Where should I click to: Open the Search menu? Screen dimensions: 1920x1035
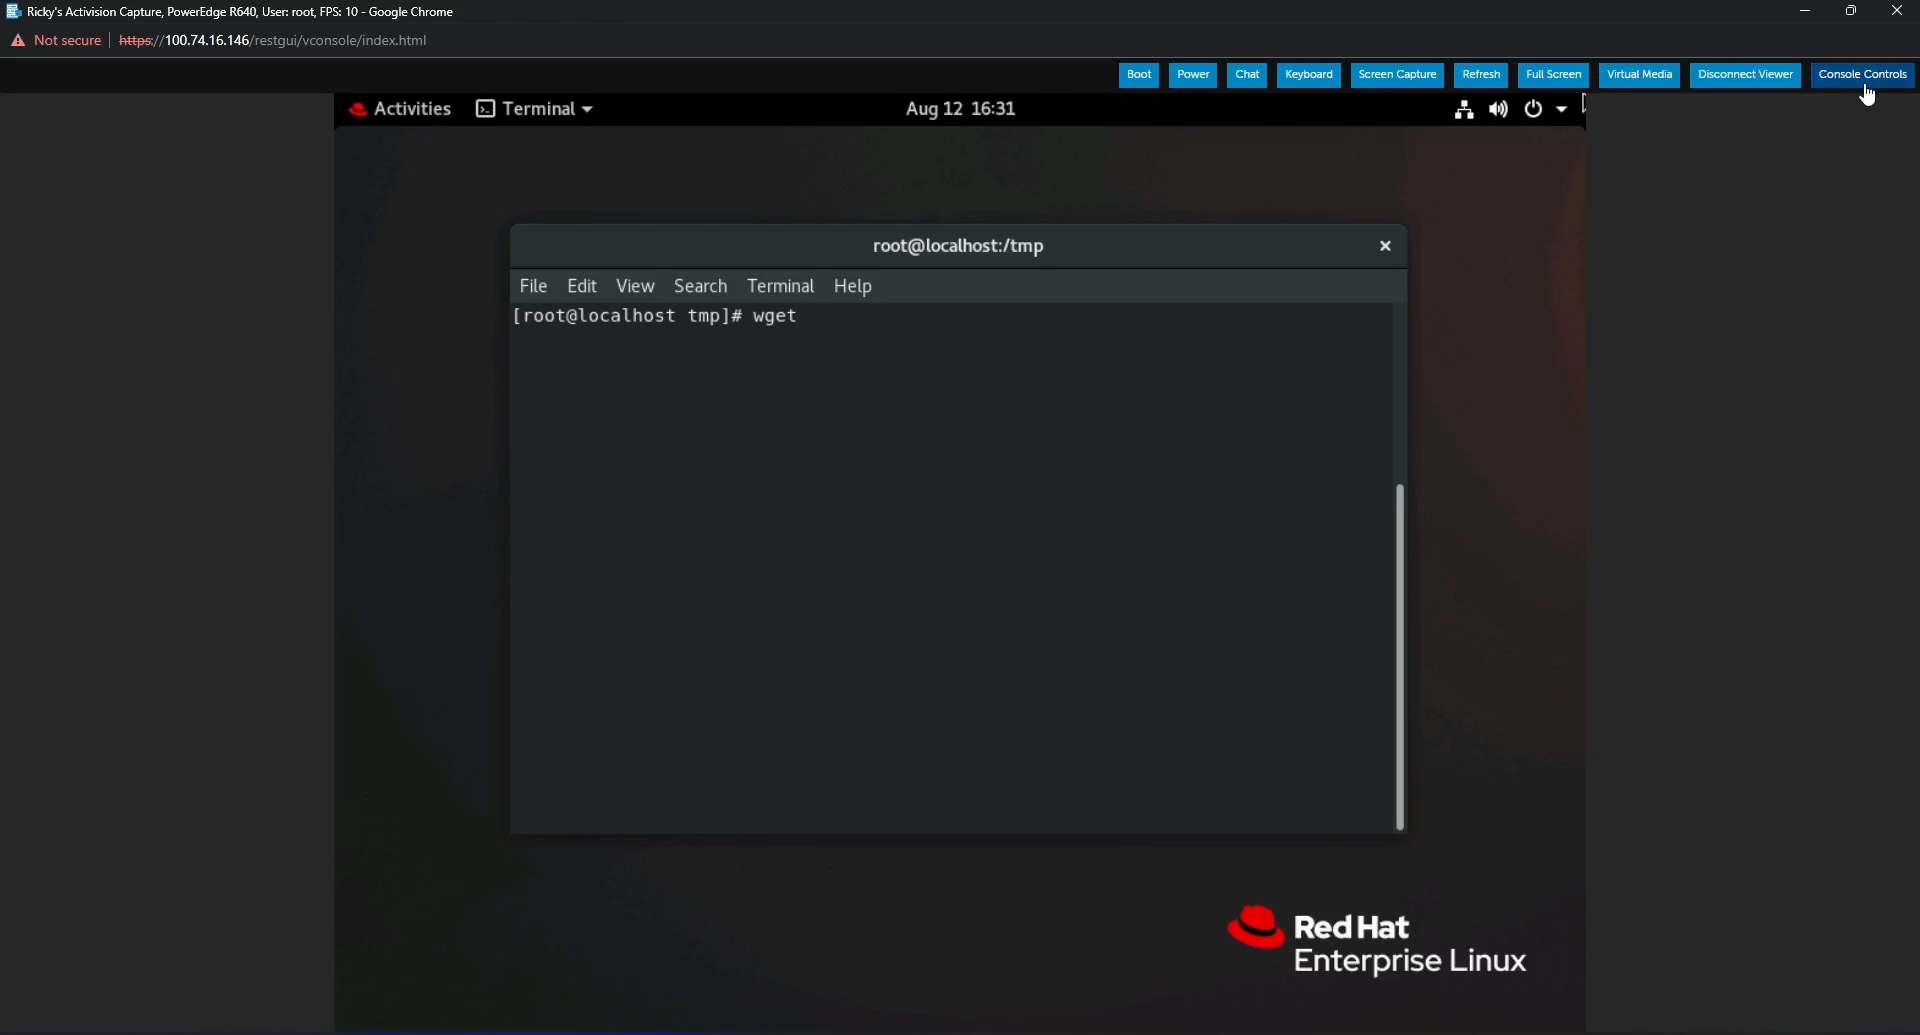pos(700,286)
